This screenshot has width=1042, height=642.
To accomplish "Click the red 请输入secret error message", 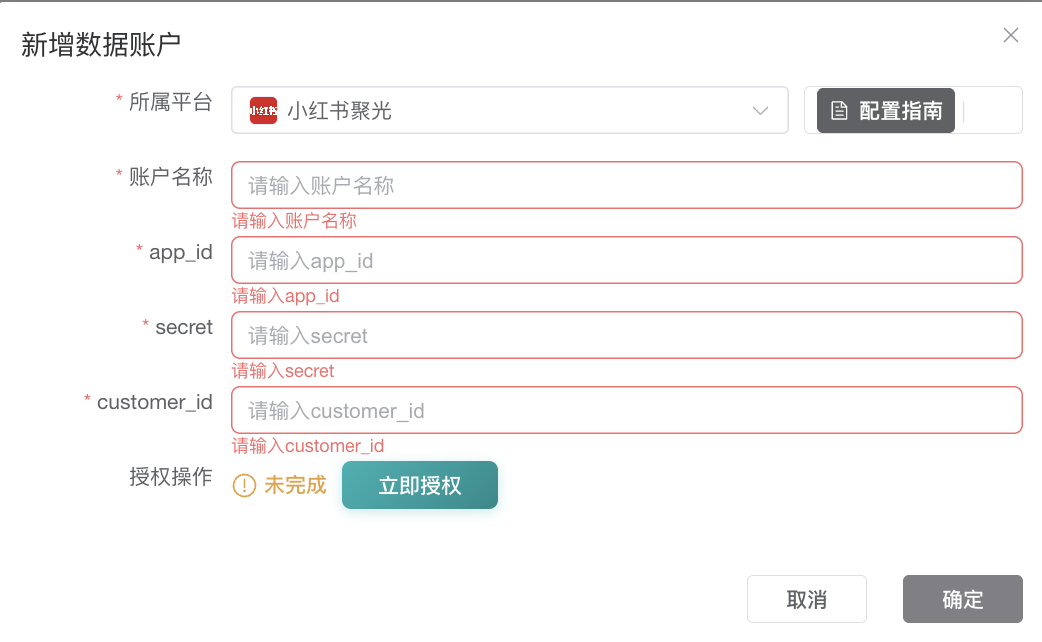I will coord(283,371).
